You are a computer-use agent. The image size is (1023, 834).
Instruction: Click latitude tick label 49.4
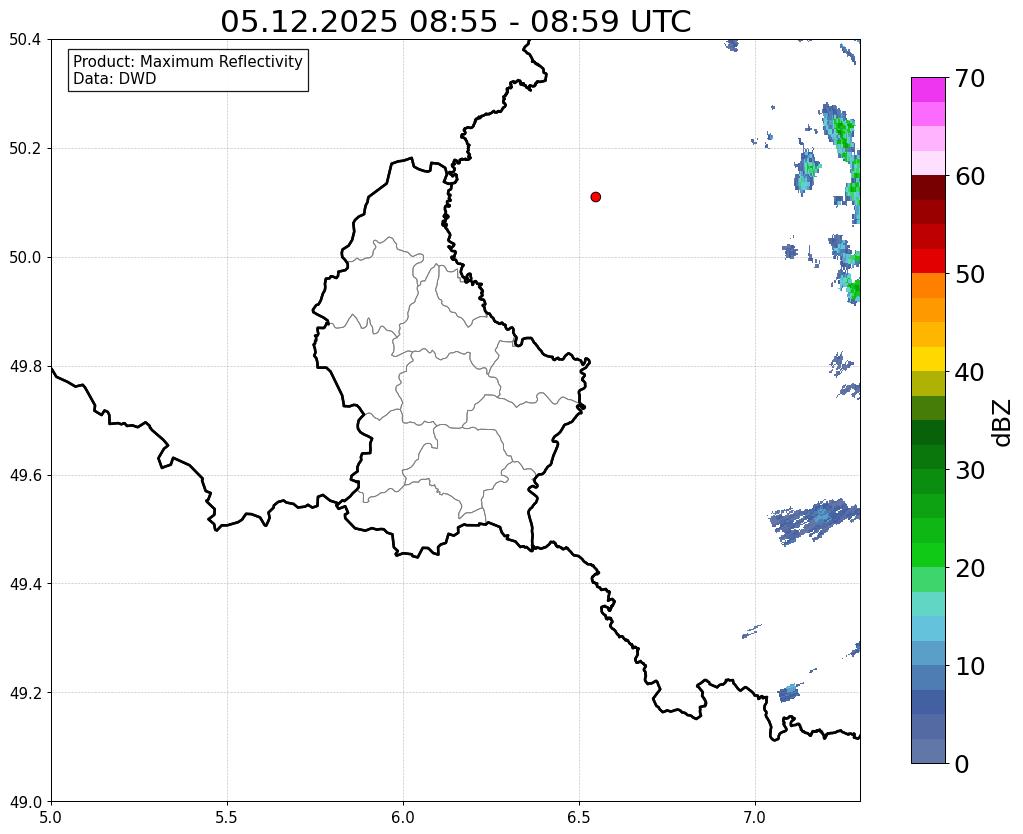[25, 584]
